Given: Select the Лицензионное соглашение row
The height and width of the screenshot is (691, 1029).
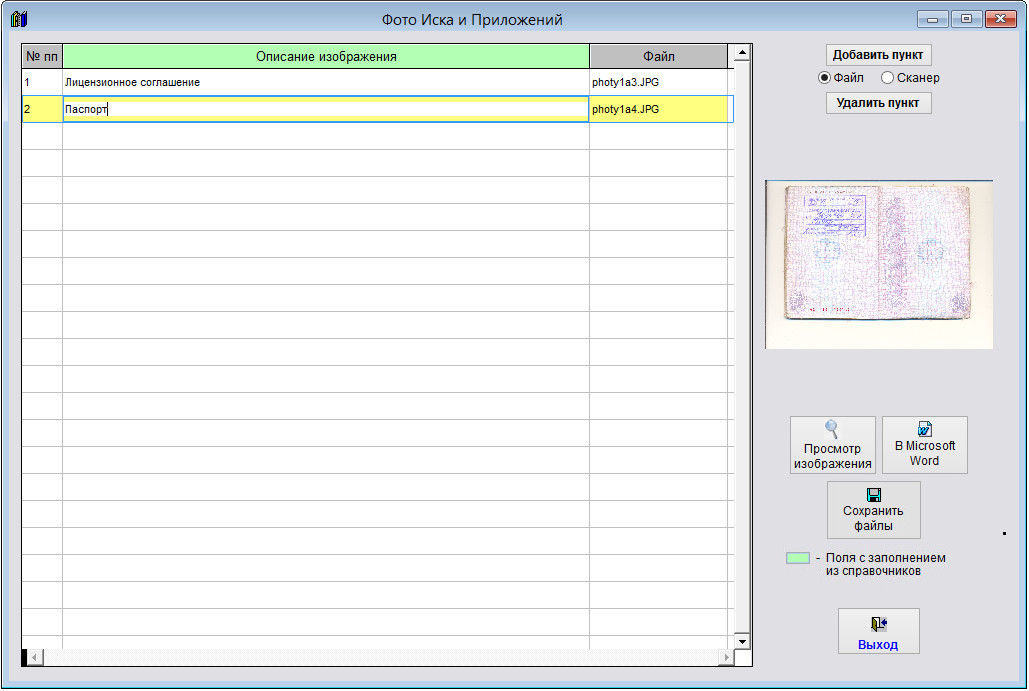Looking at the screenshot, I should tap(325, 82).
